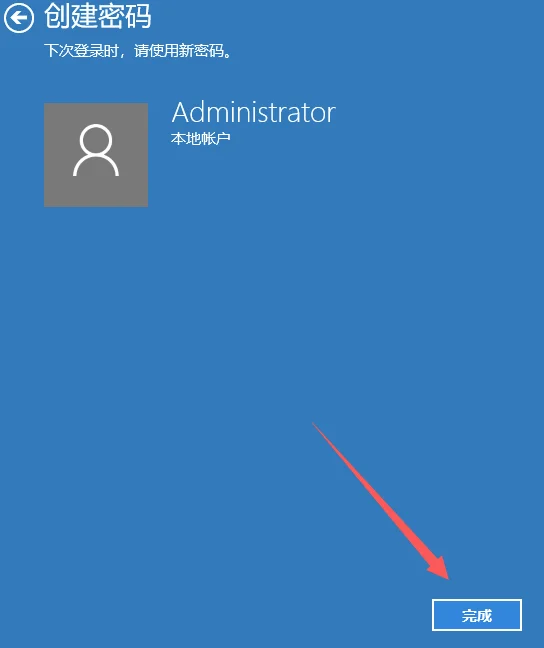Click the 创建密码 page title
Image resolution: width=544 pixels, height=648 pixels.
tap(98, 16)
